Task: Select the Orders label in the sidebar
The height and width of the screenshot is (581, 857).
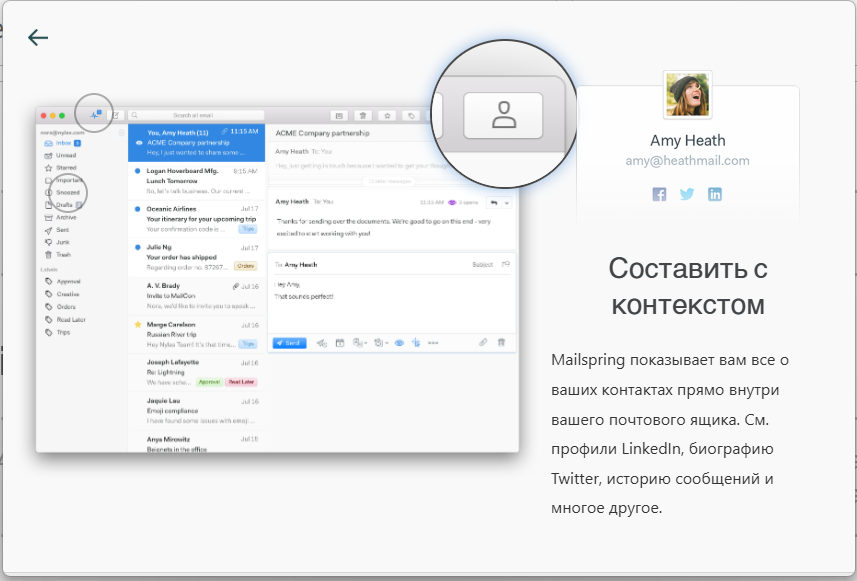Action: pos(61,307)
